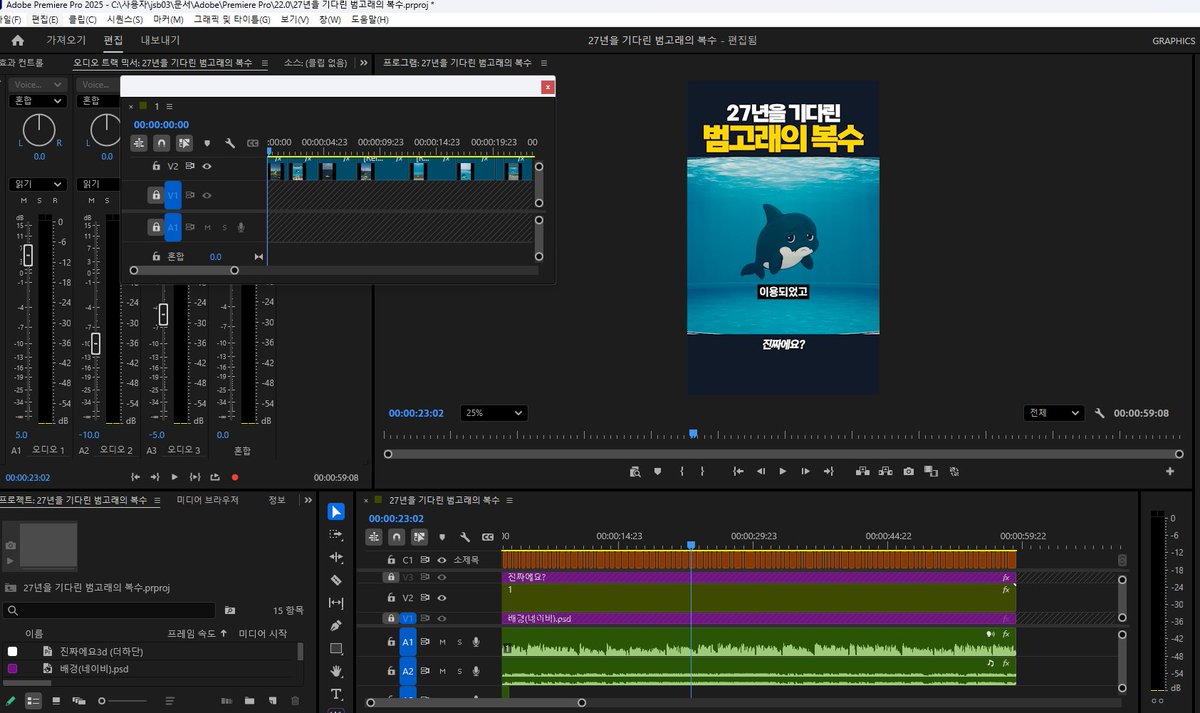Switch to 미디어 브라우저 tab
This screenshot has width=1200, height=713.
point(208,499)
